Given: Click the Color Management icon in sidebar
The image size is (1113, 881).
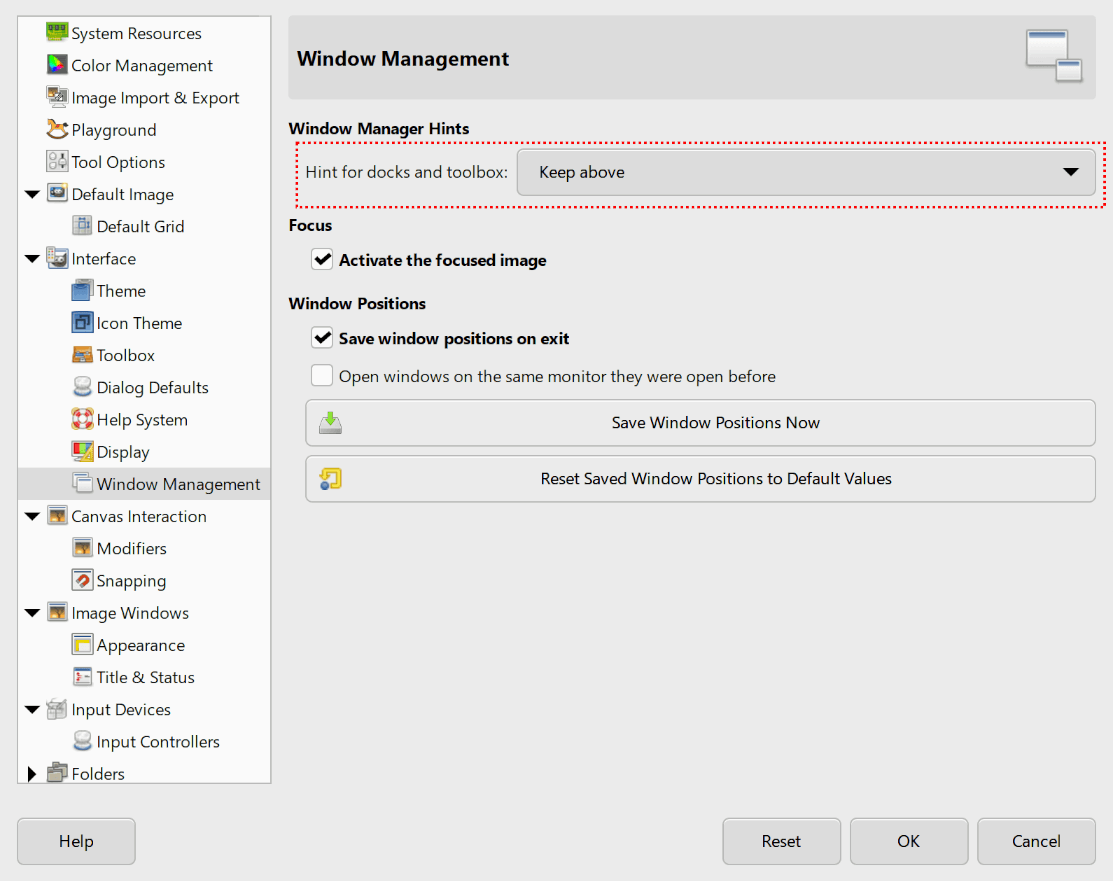Looking at the screenshot, I should (x=58, y=65).
